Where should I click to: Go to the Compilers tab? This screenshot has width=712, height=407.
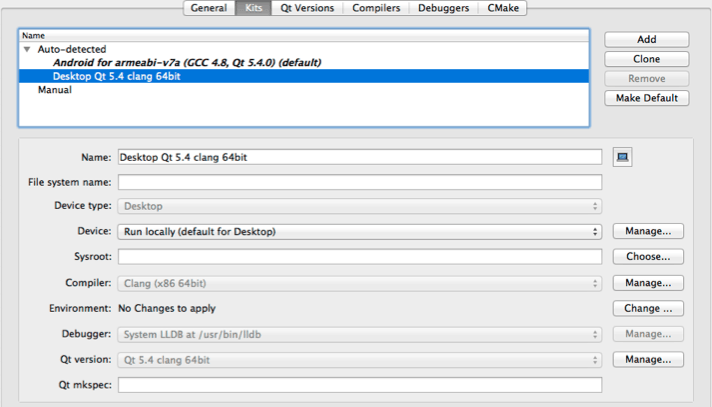(x=376, y=8)
